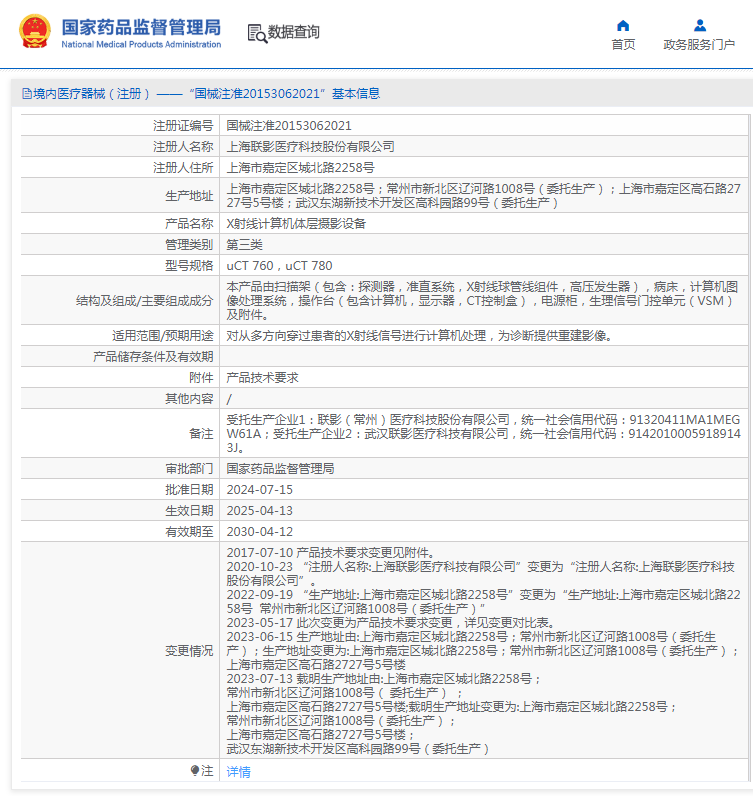Select attachment value 产品技术要求

[263, 377]
